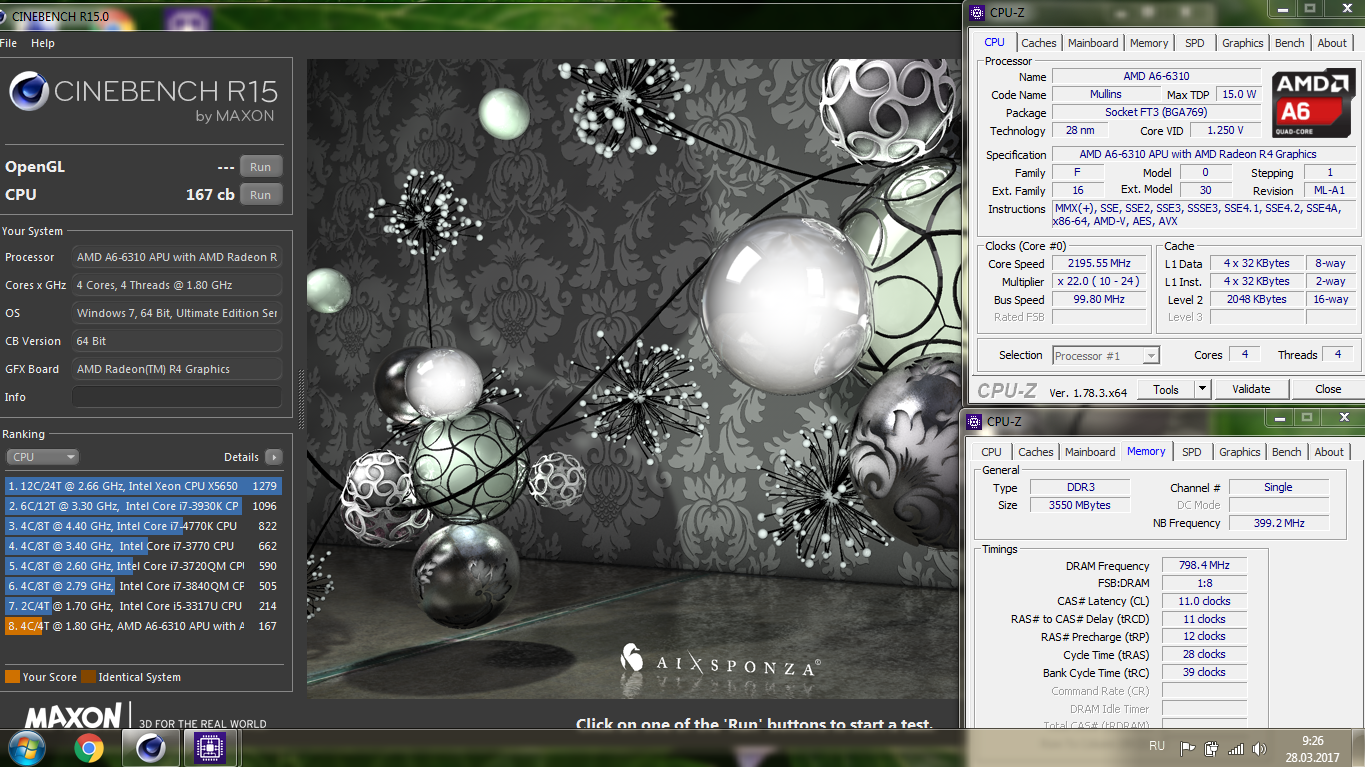Click the MAXON logo below the ranking panel
Image resolution: width=1365 pixels, height=767 pixels.
(72, 717)
